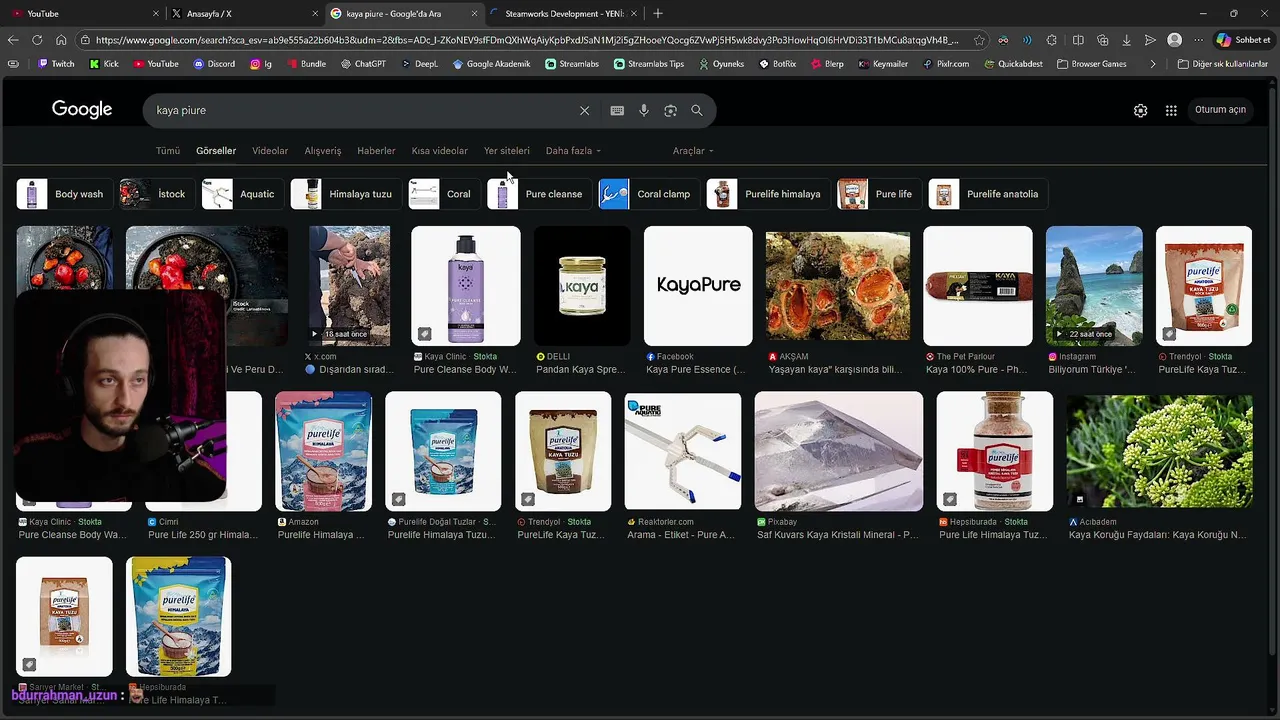Open Diğer sık kullanılanlar folder
The image size is (1280, 720).
click(1222, 64)
